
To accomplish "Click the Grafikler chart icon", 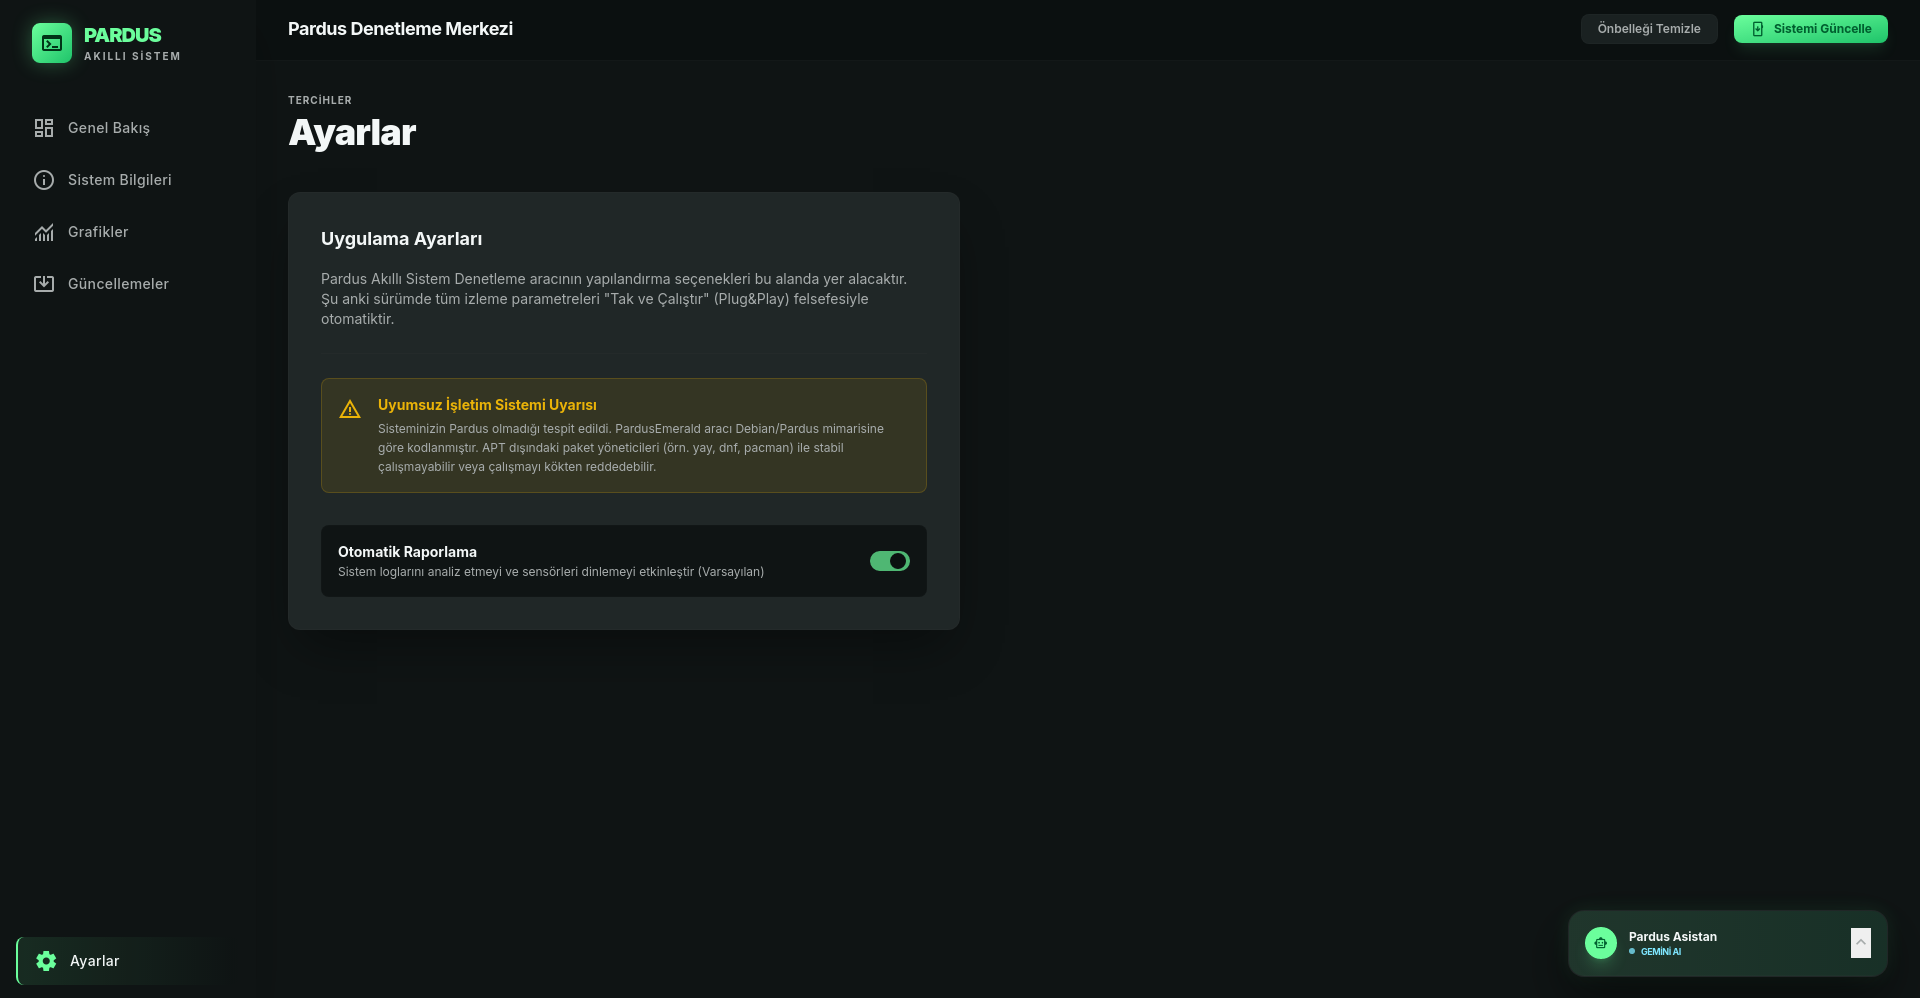I will [x=44, y=232].
